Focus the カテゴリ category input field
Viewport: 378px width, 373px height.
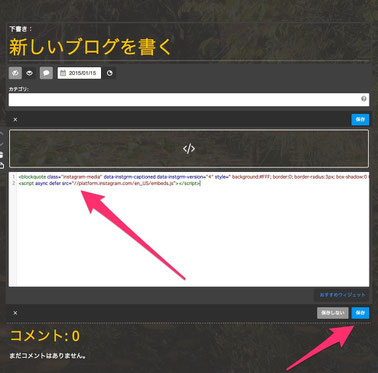[x=189, y=100]
